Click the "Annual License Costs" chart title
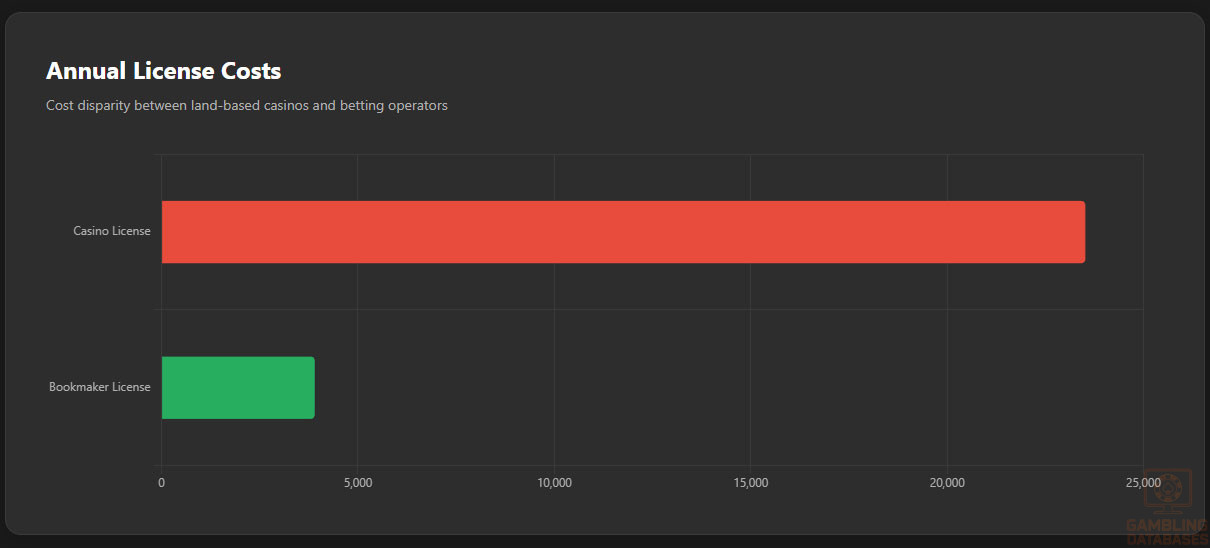 (x=163, y=71)
